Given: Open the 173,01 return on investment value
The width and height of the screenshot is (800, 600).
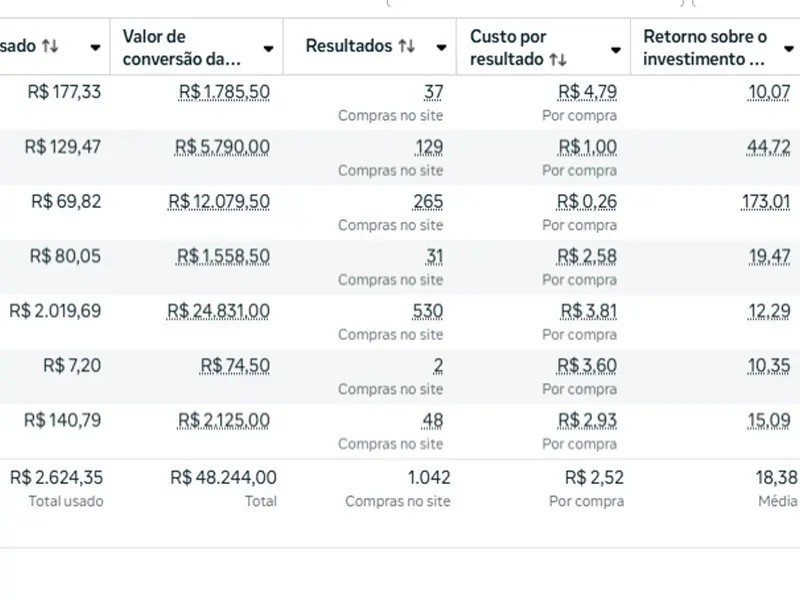Looking at the screenshot, I should click(769, 201).
